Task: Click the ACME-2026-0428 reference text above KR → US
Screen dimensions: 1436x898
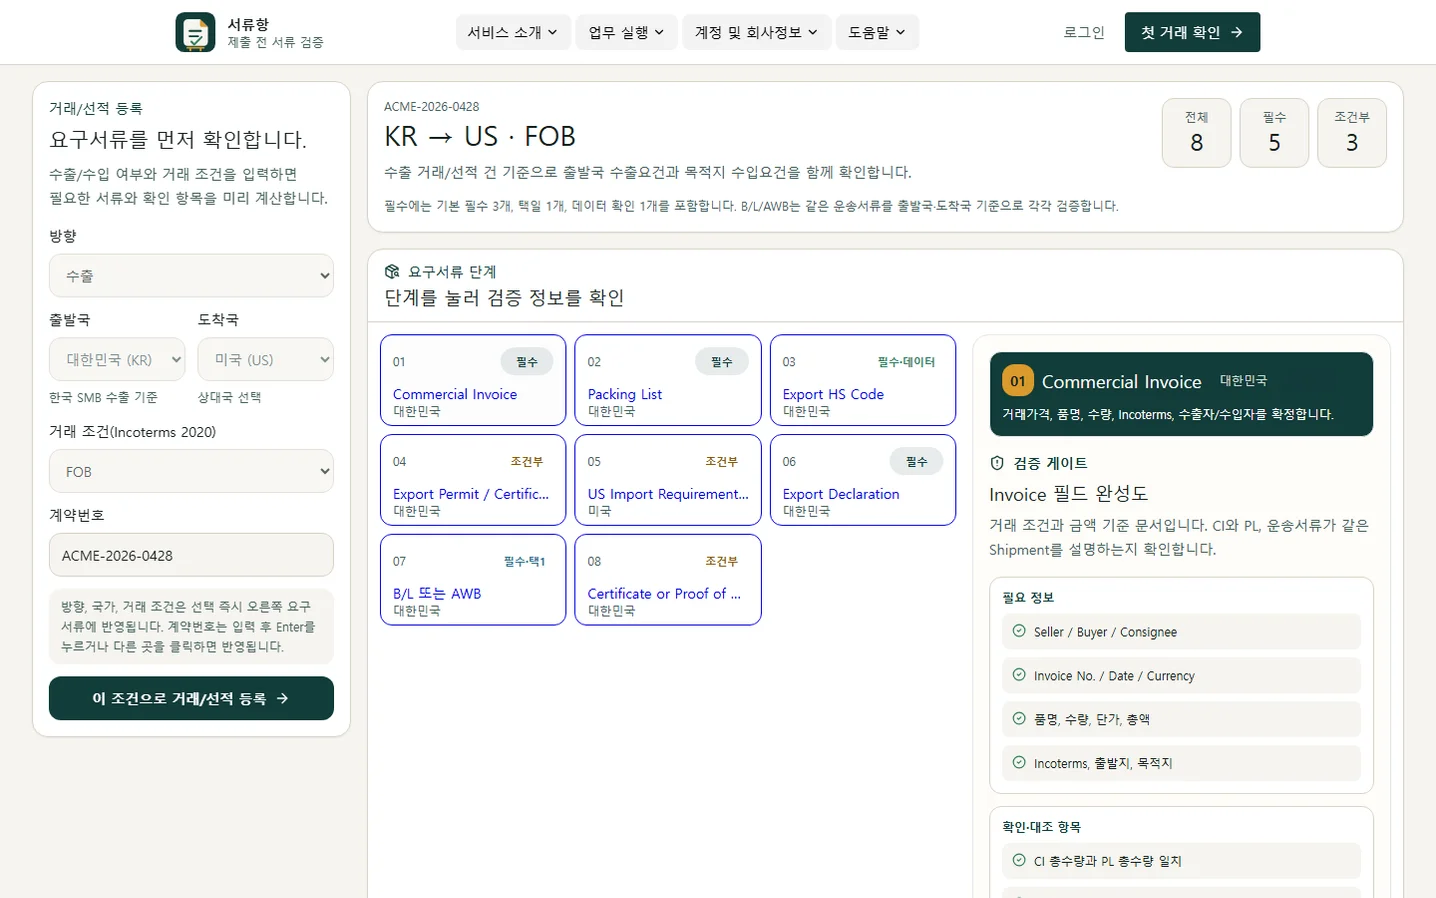Action: (431, 107)
